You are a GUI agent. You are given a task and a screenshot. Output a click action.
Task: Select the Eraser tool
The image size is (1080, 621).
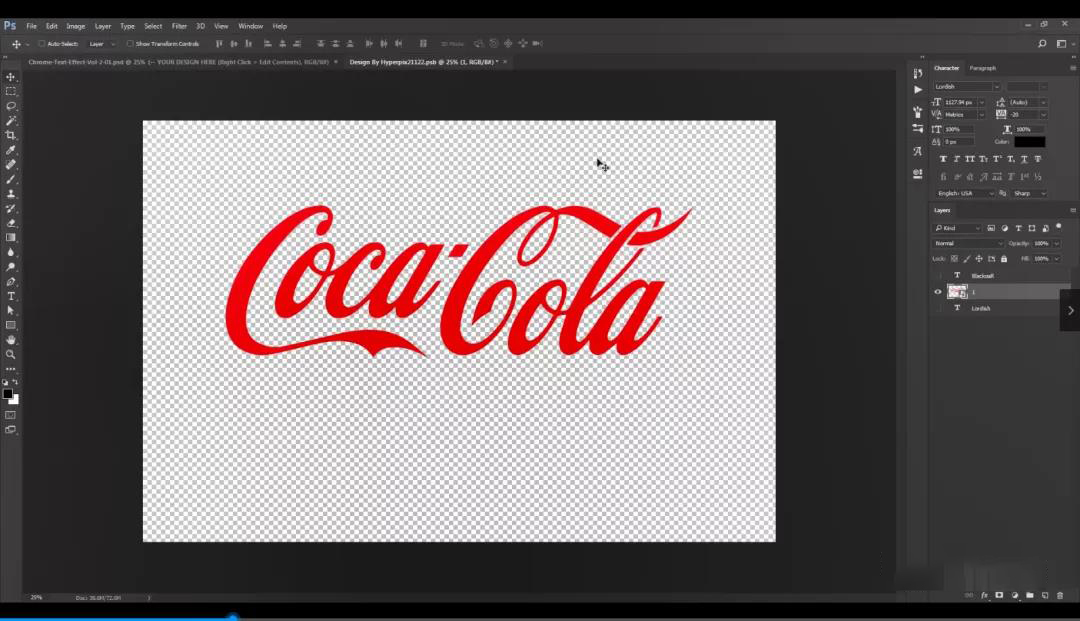click(x=11, y=223)
